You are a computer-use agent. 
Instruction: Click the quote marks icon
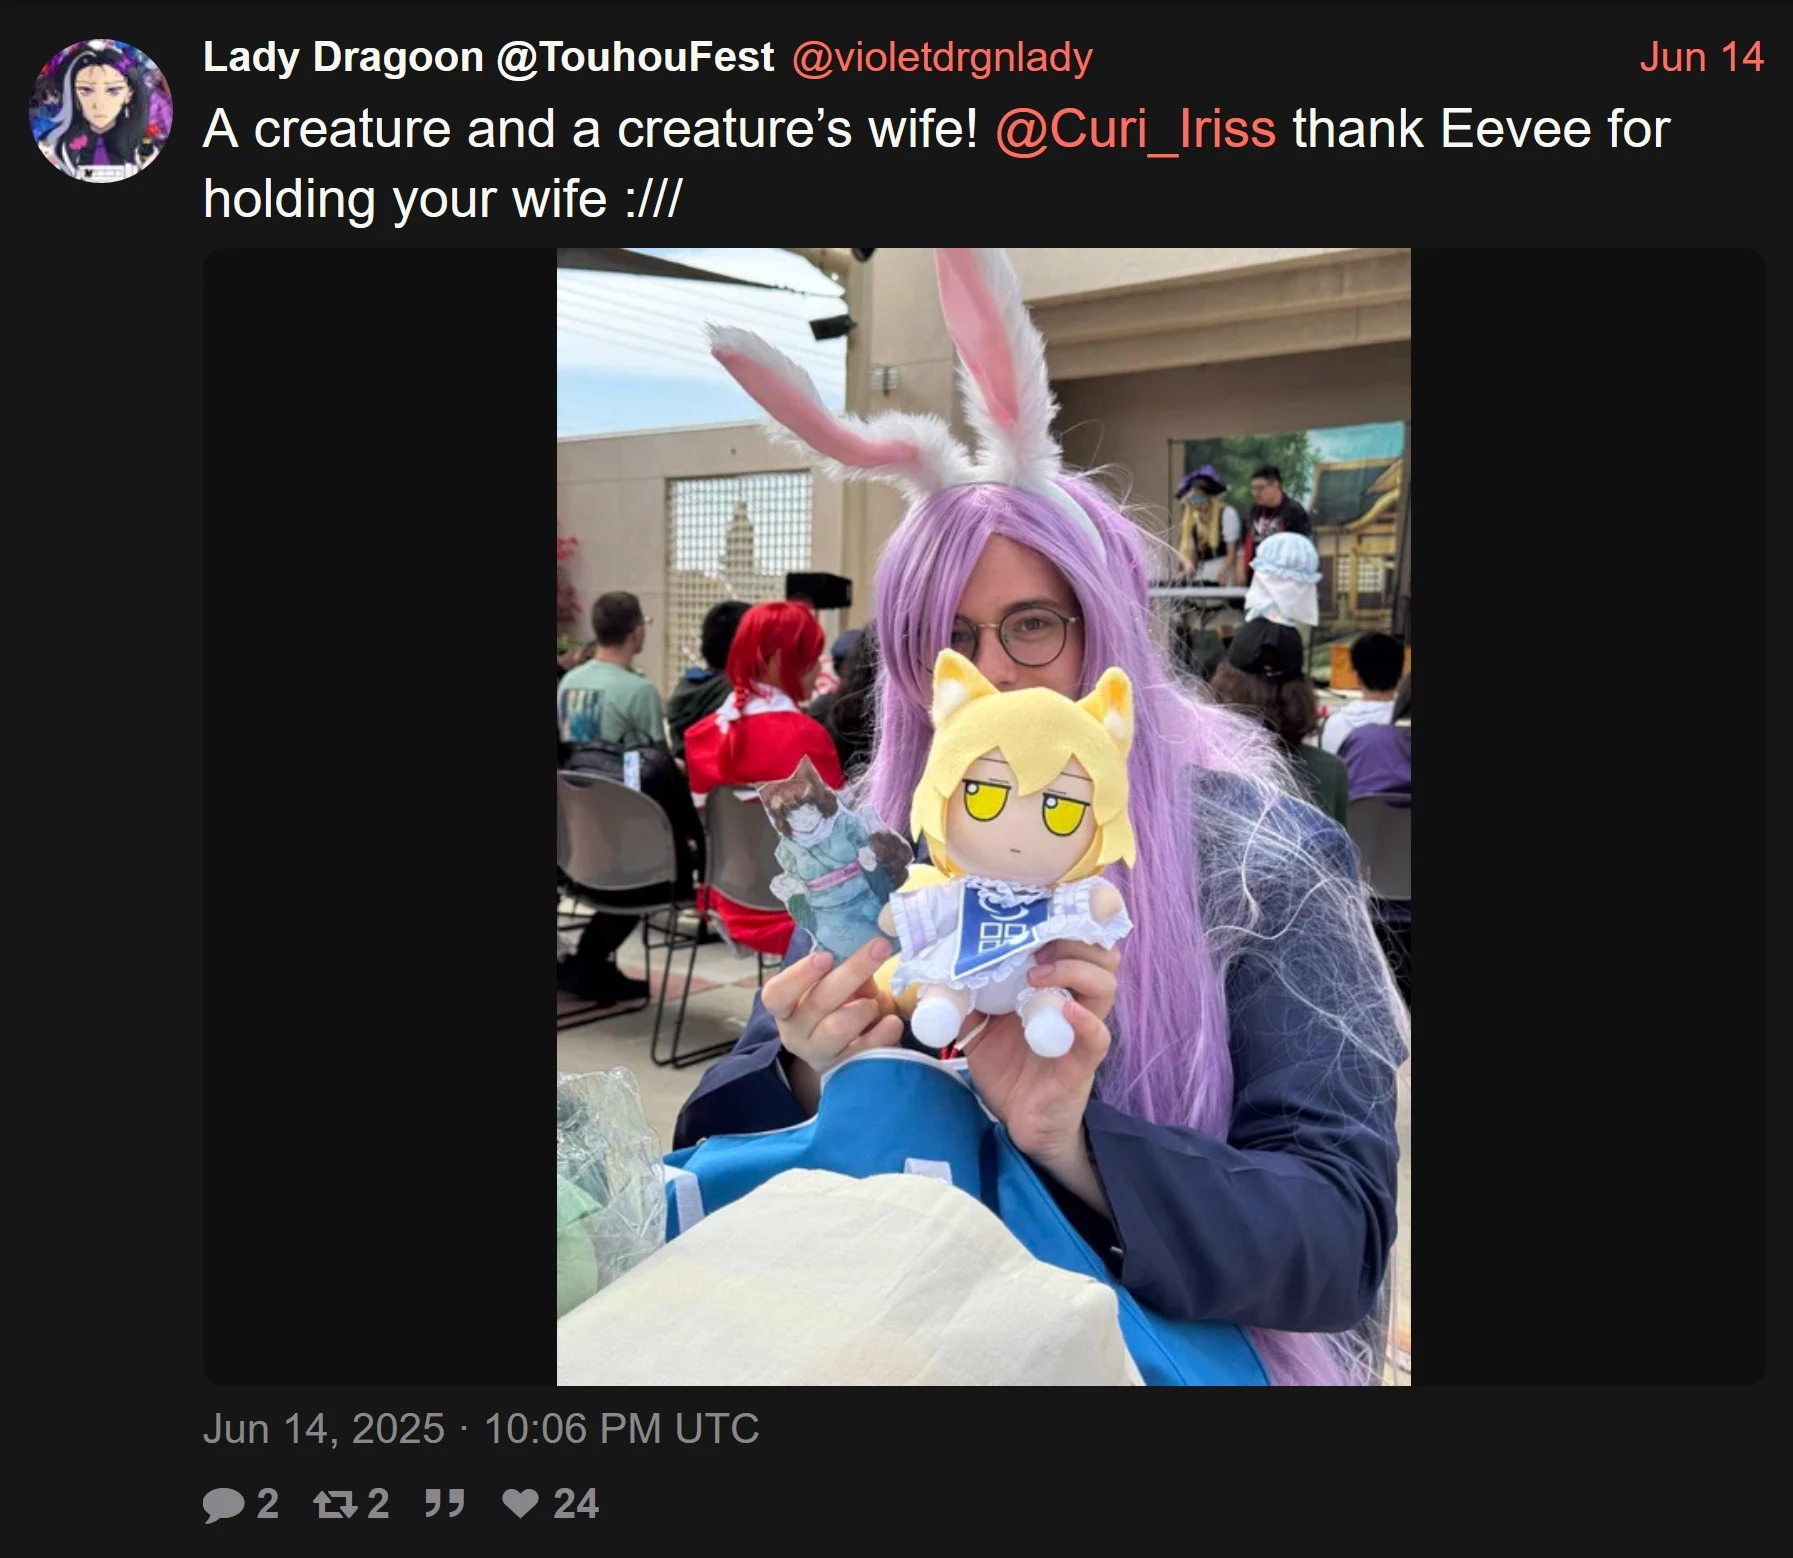[444, 1503]
